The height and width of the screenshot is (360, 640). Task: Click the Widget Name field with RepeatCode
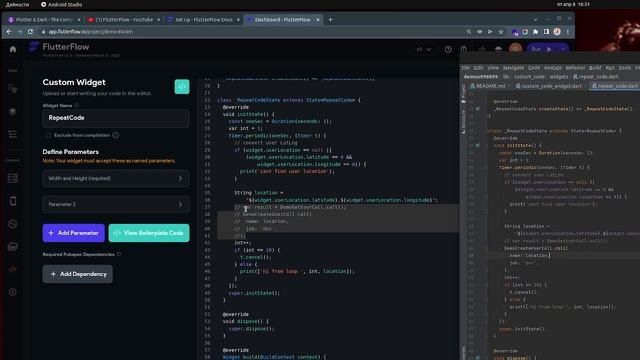click(116, 118)
